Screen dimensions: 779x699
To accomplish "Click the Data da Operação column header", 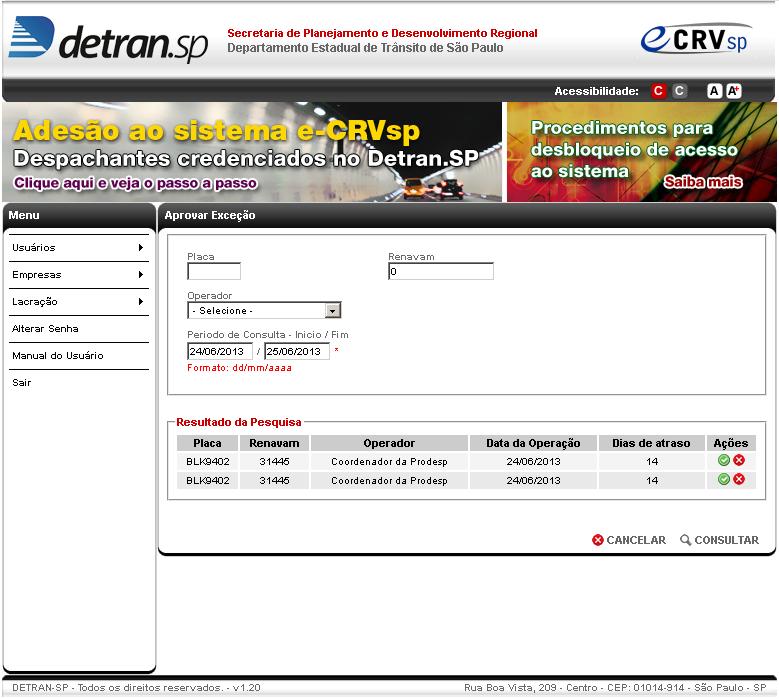I will (x=533, y=443).
